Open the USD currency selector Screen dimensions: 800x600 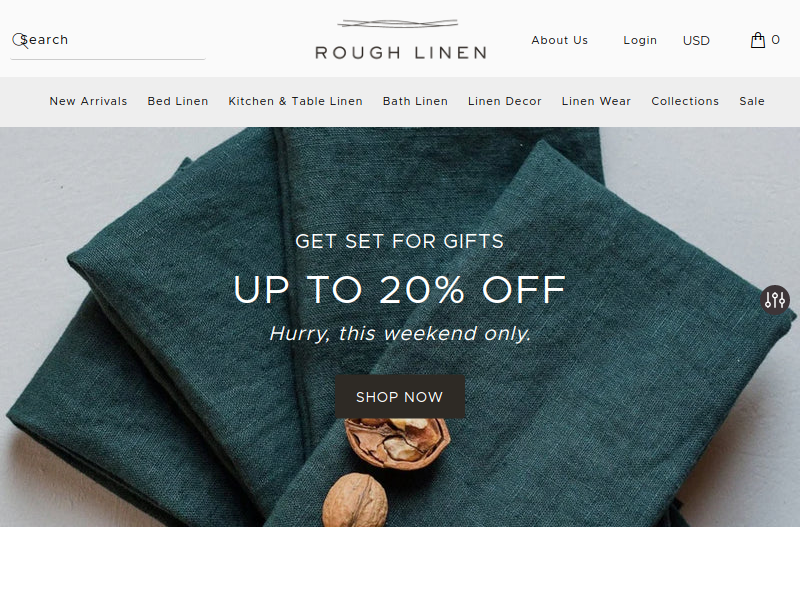click(696, 40)
